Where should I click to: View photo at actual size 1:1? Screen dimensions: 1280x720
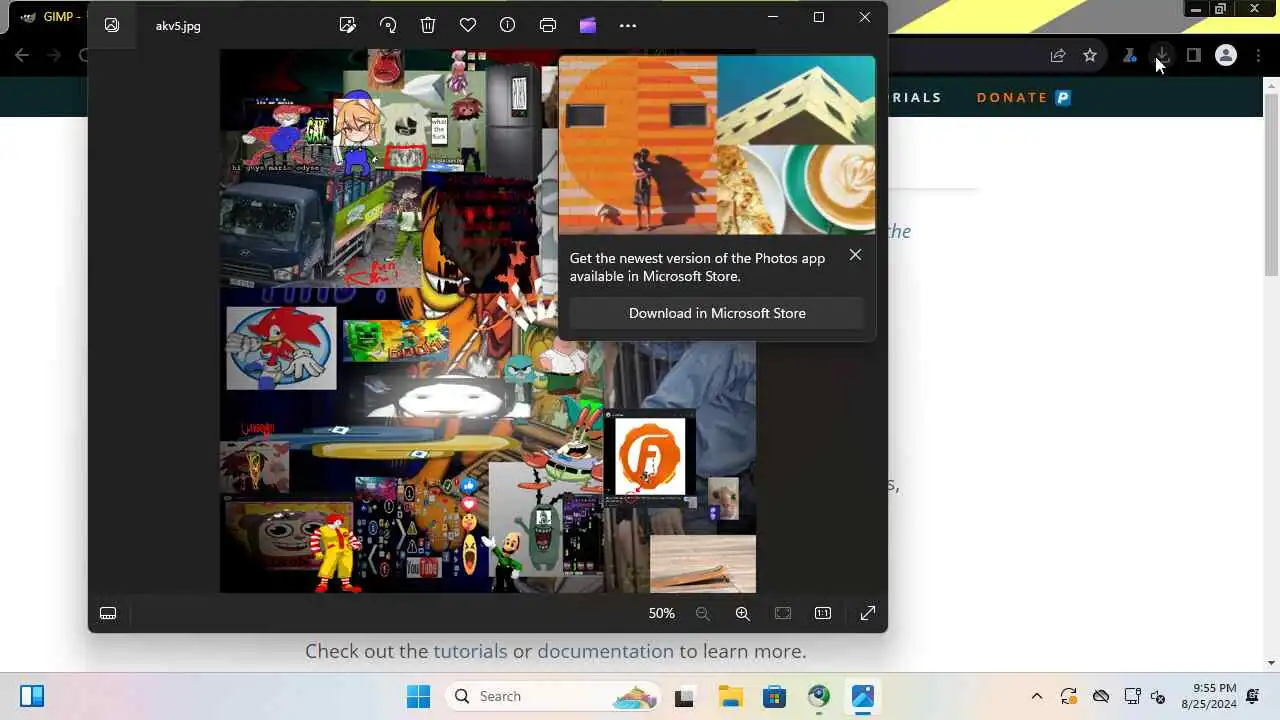[823, 613]
